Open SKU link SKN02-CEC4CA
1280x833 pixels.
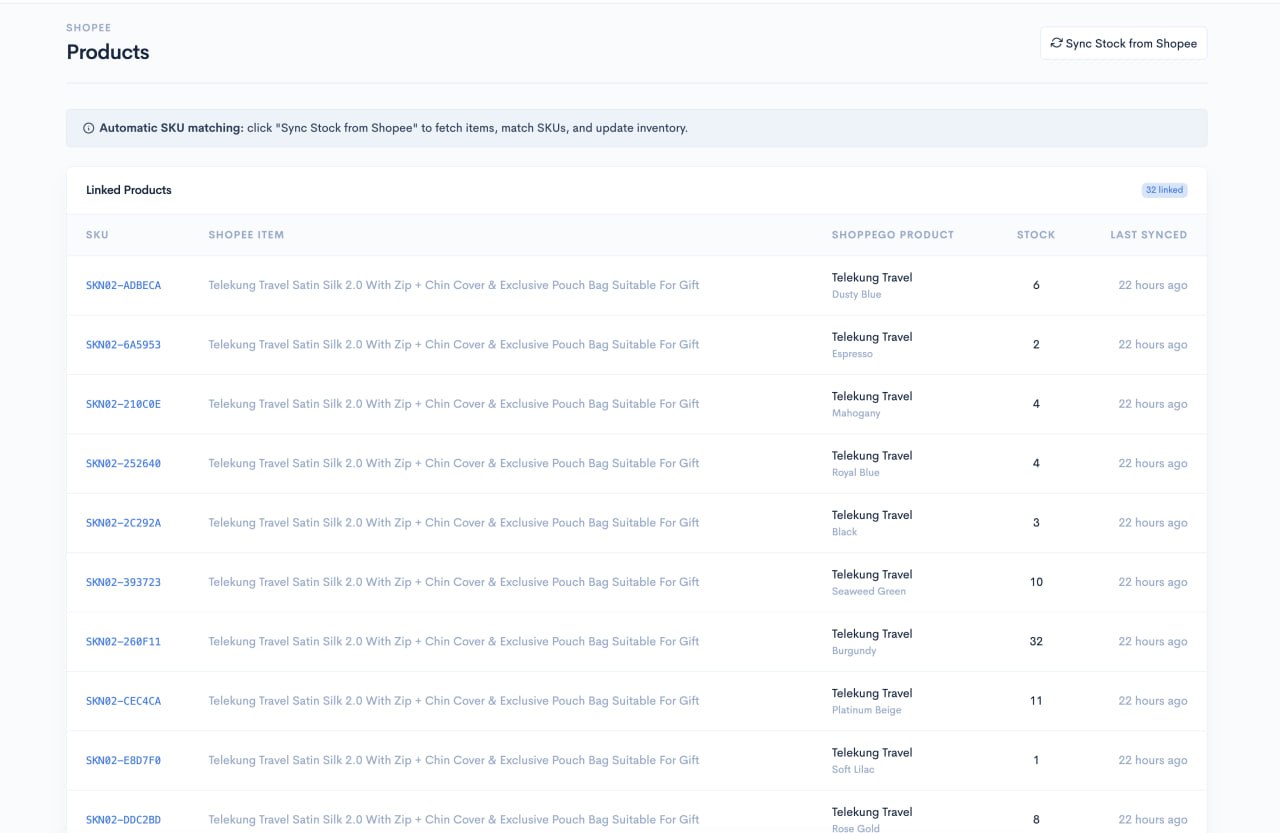pos(123,701)
